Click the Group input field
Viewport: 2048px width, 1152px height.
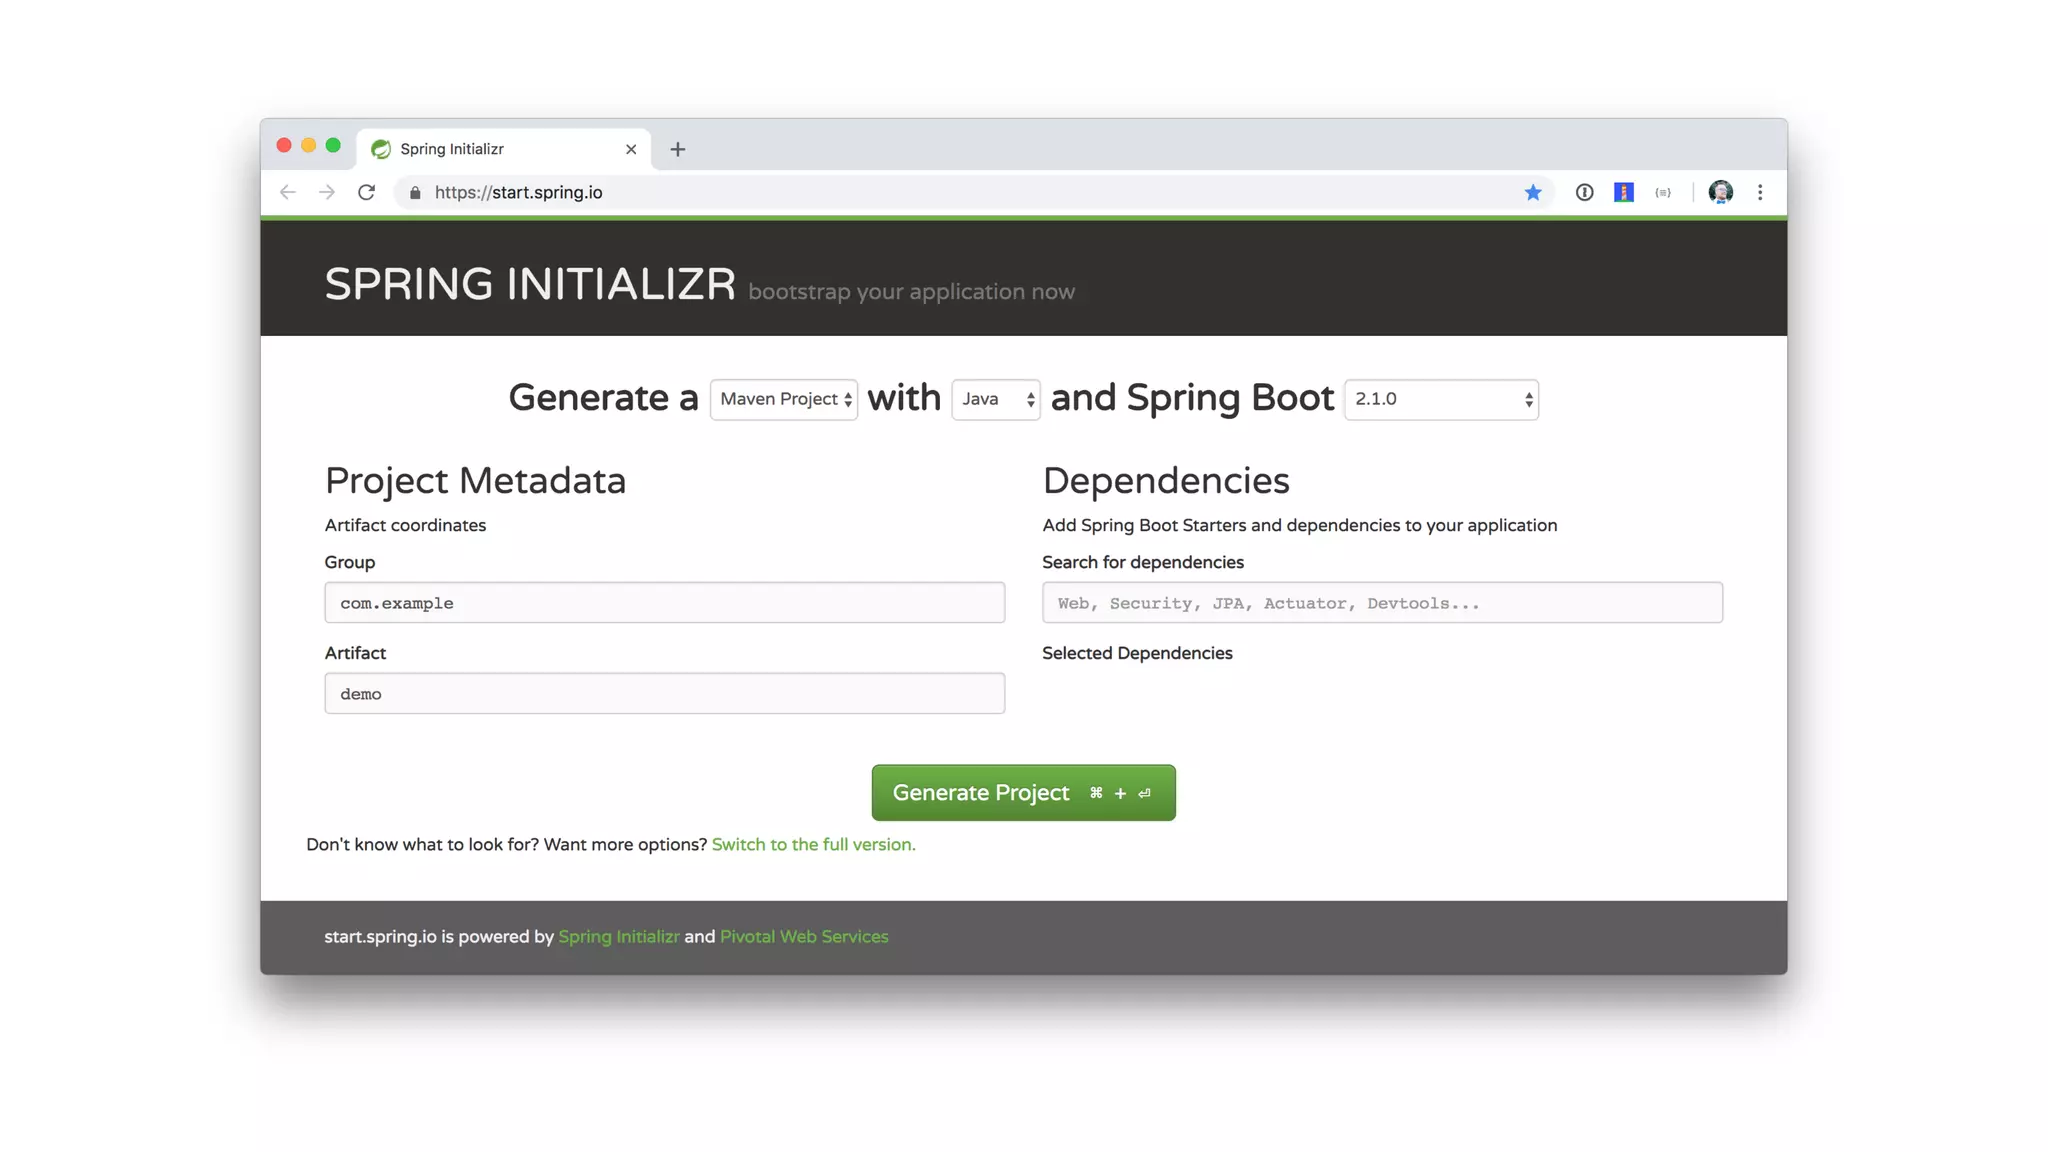click(x=664, y=603)
